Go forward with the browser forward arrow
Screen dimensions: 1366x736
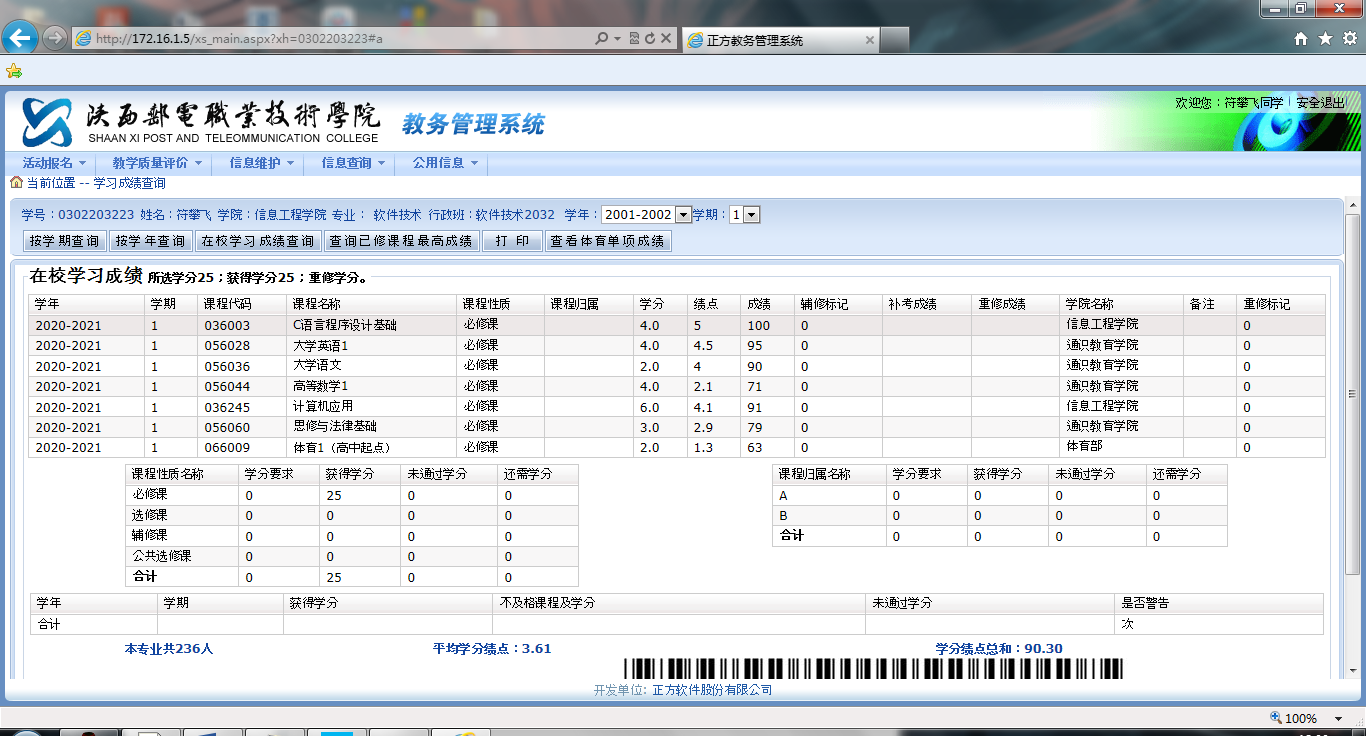pos(55,38)
